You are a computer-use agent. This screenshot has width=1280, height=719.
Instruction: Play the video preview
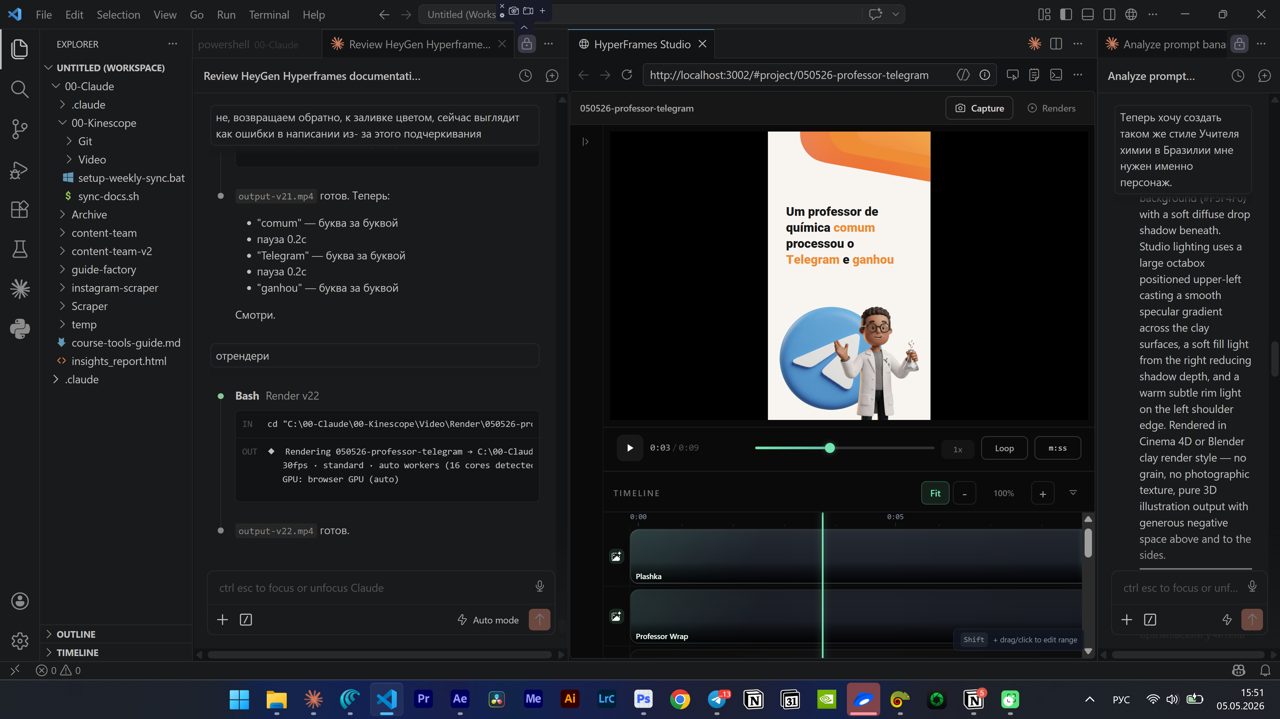(x=629, y=448)
